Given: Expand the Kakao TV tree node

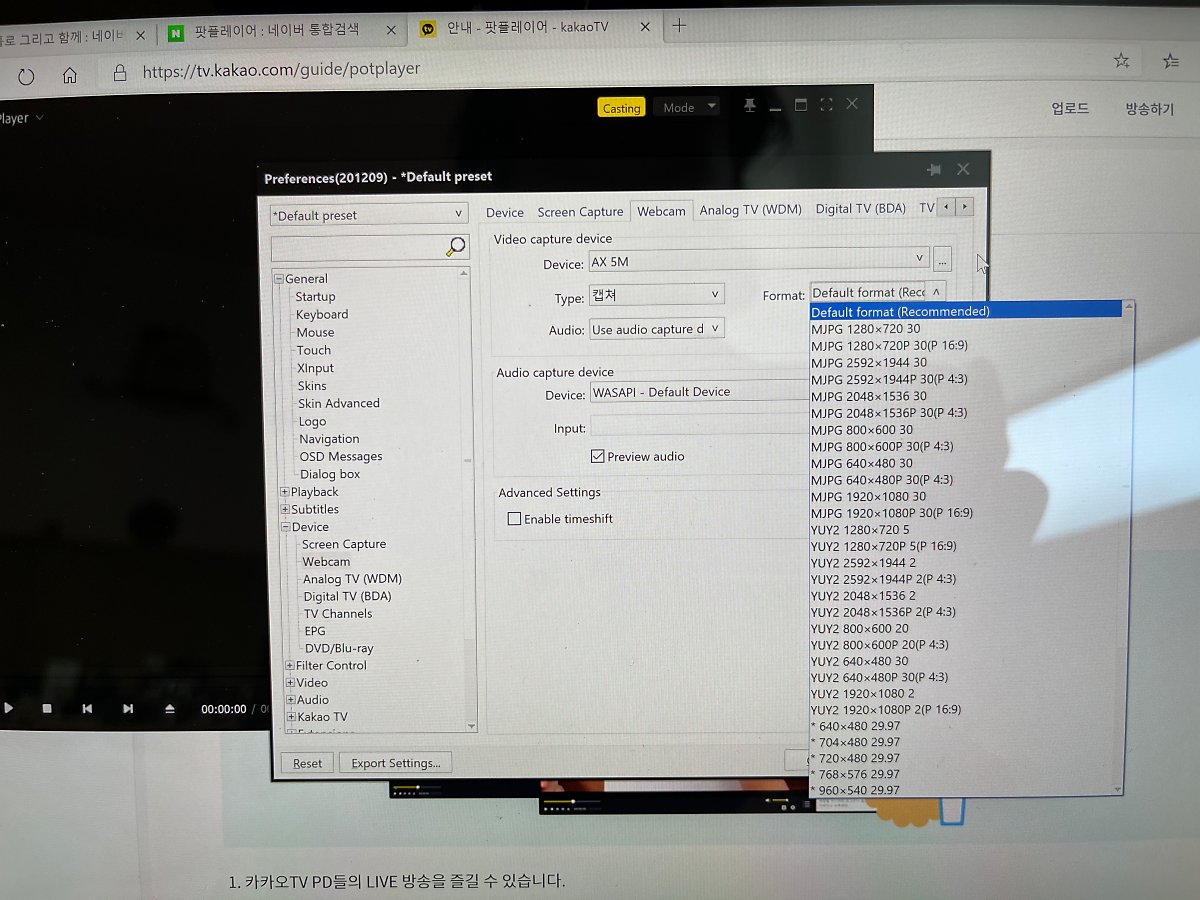Looking at the screenshot, I should coord(291,717).
